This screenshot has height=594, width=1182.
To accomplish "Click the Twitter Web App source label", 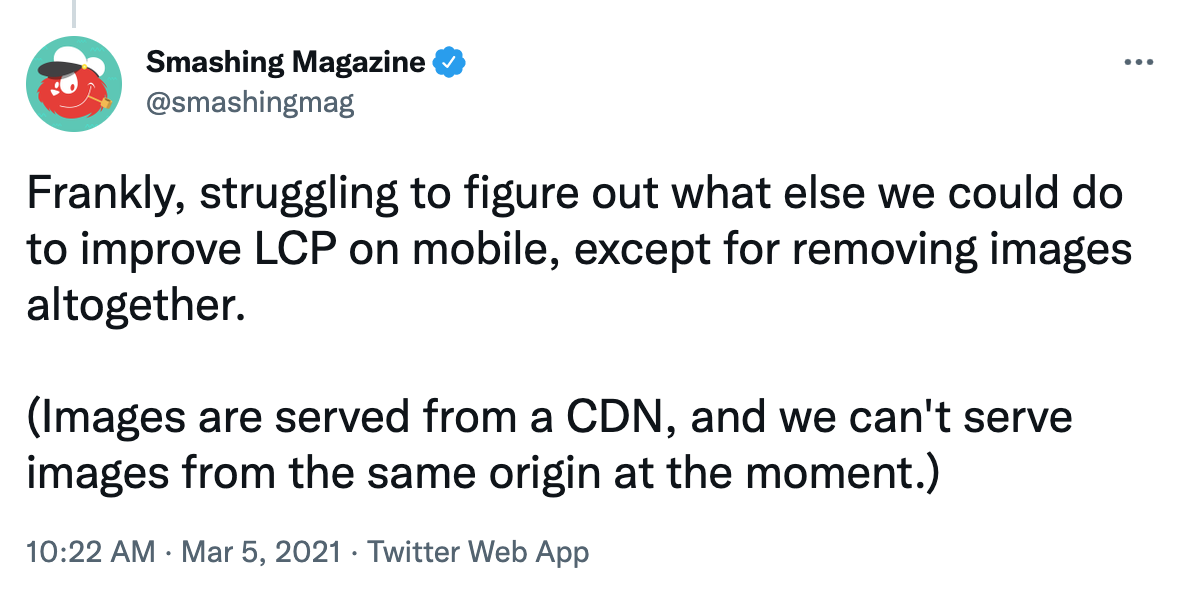I will pyautogui.click(x=478, y=551).
